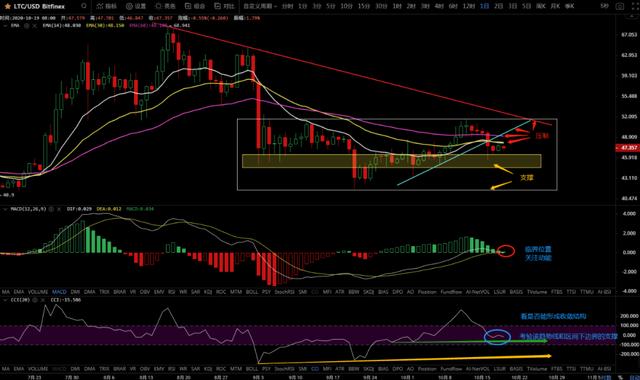Select the 12时 timeframe

[469, 6]
